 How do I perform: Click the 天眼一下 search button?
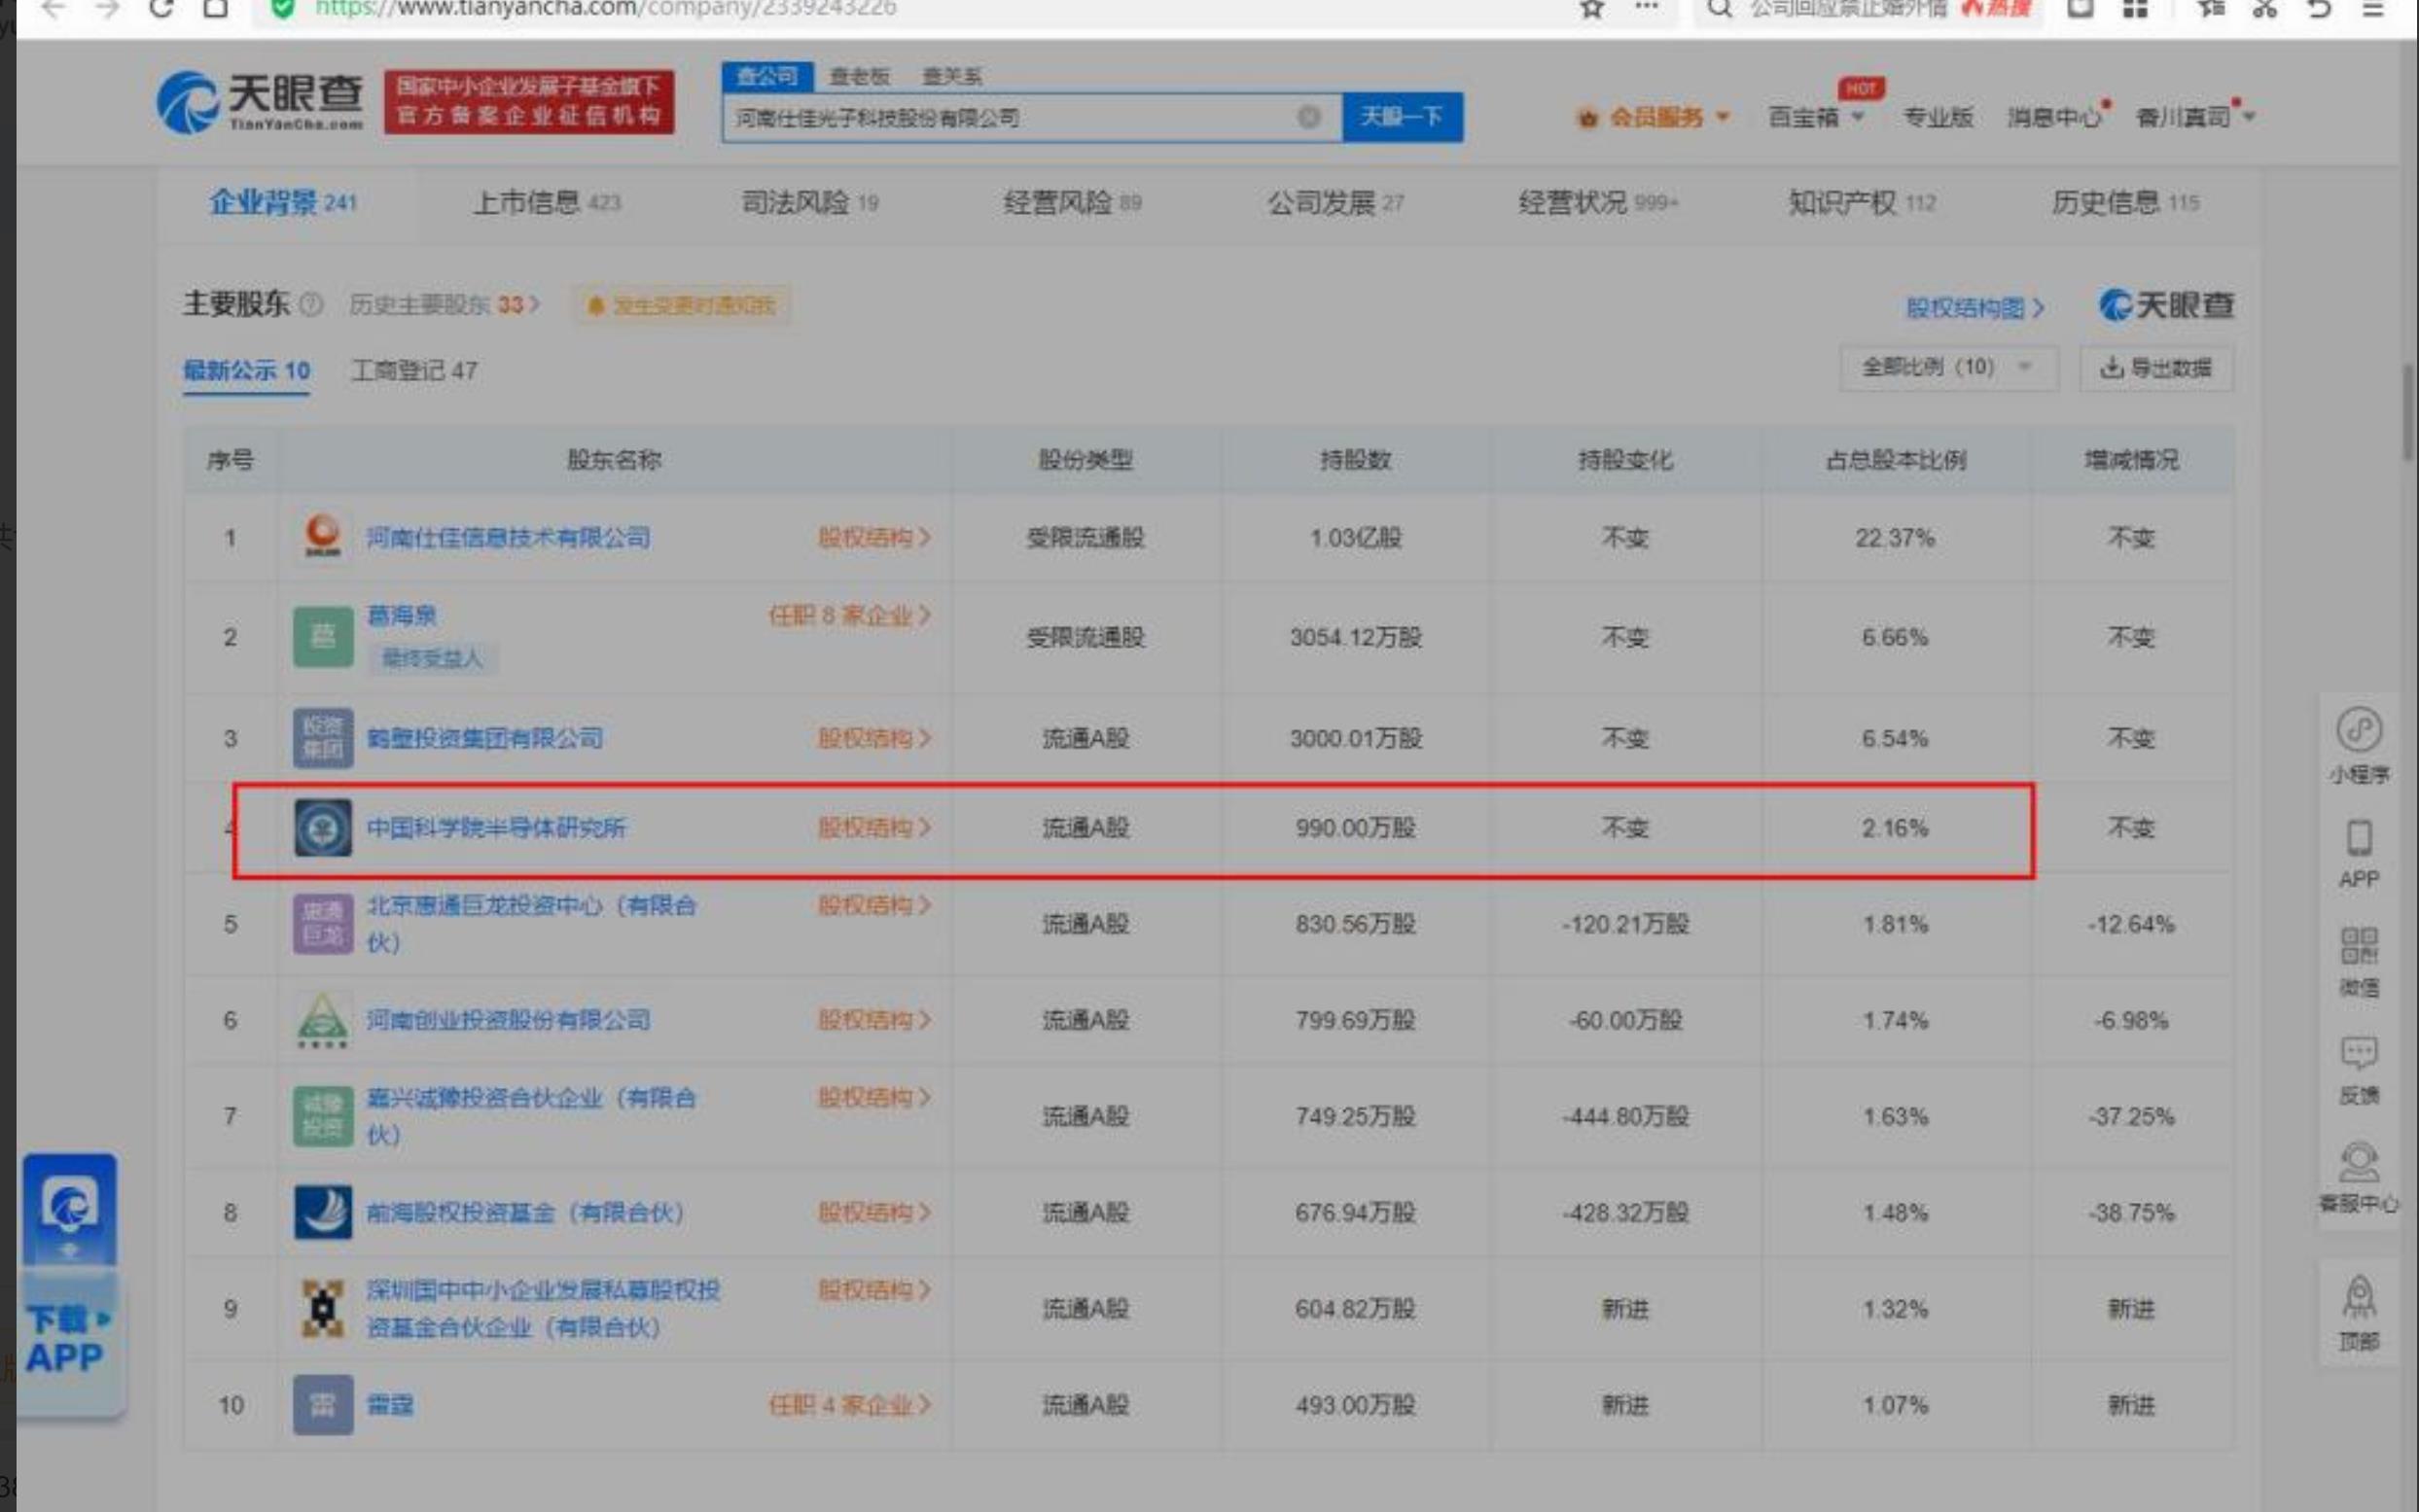coord(1402,118)
